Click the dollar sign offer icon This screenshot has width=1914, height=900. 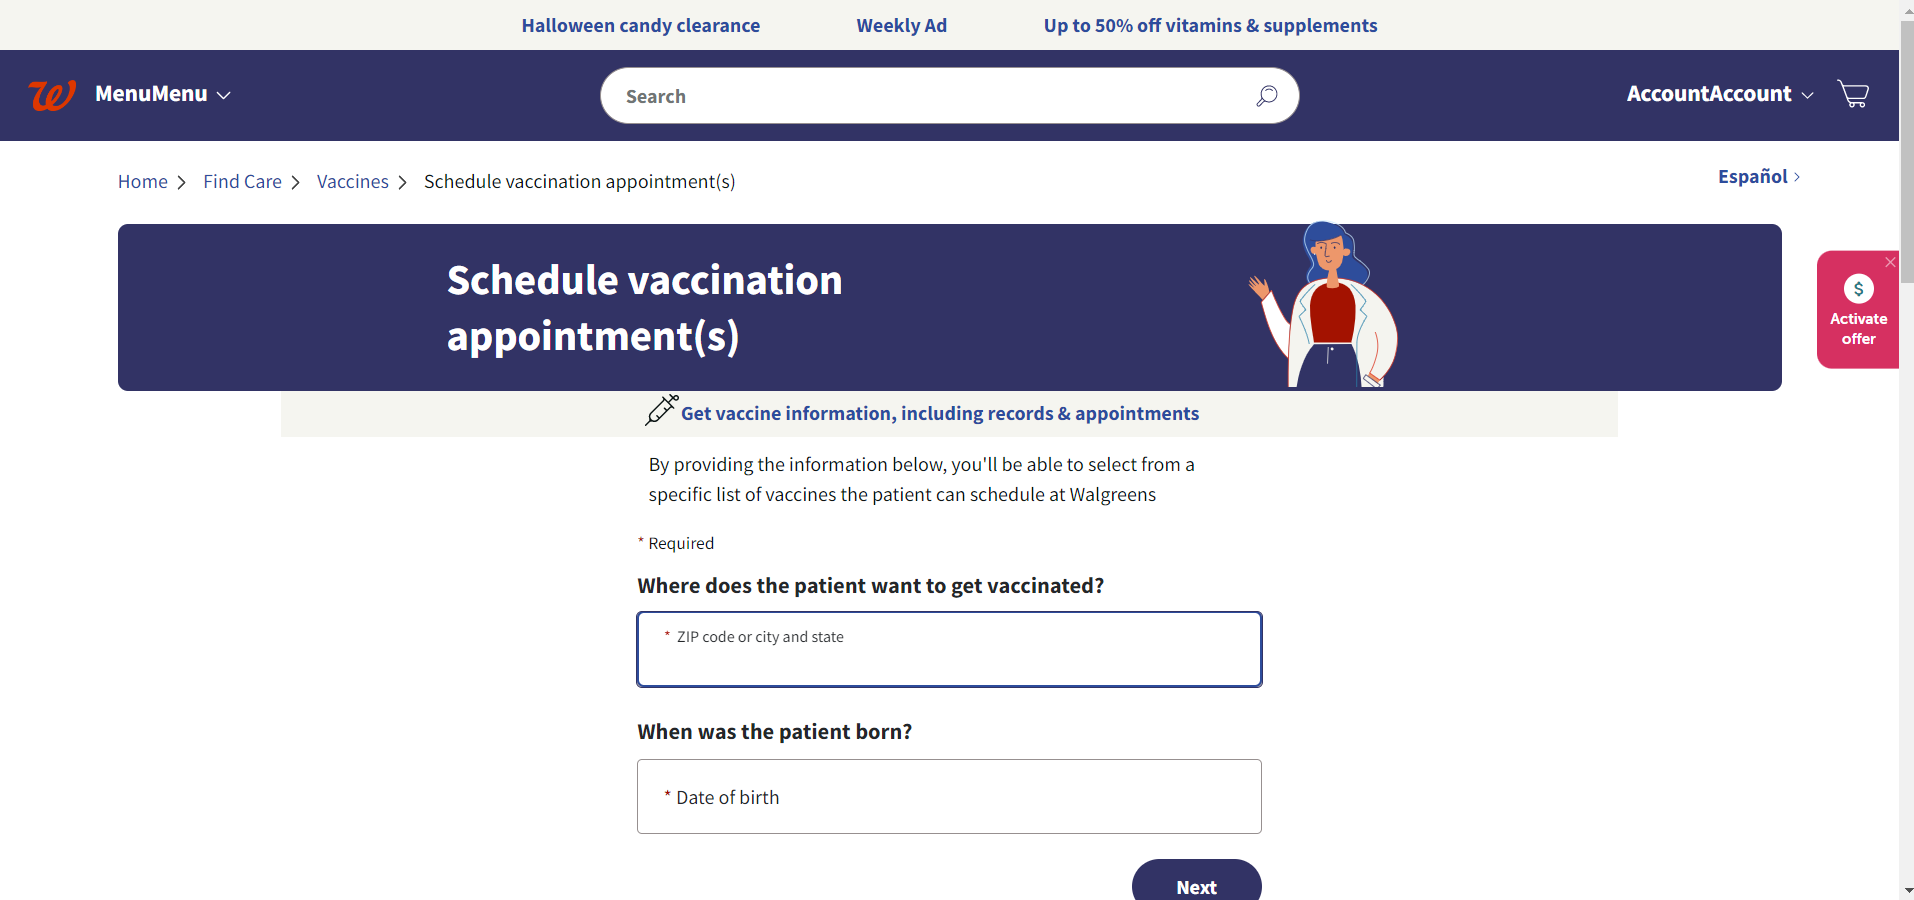1858,289
